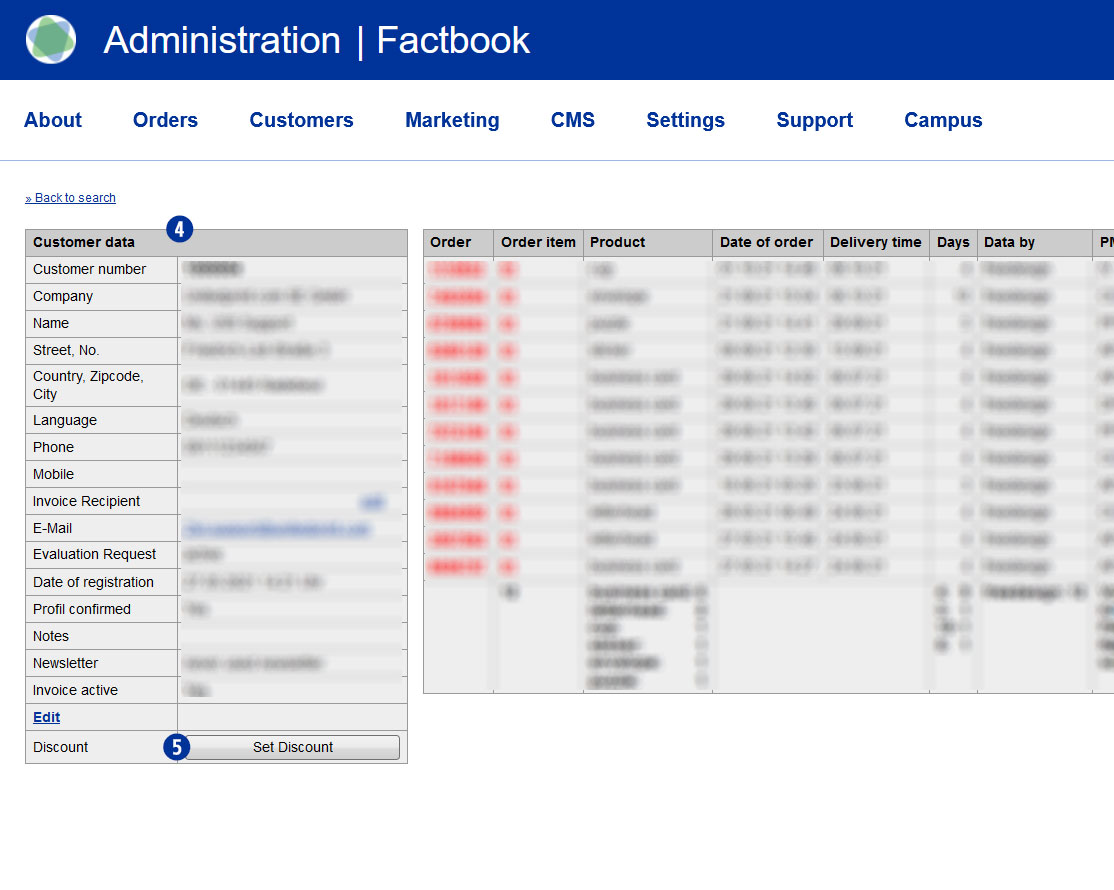Image resolution: width=1114 pixels, height=890 pixels.
Task: Click the Factbook logo icon in header
Action: click(x=51, y=40)
